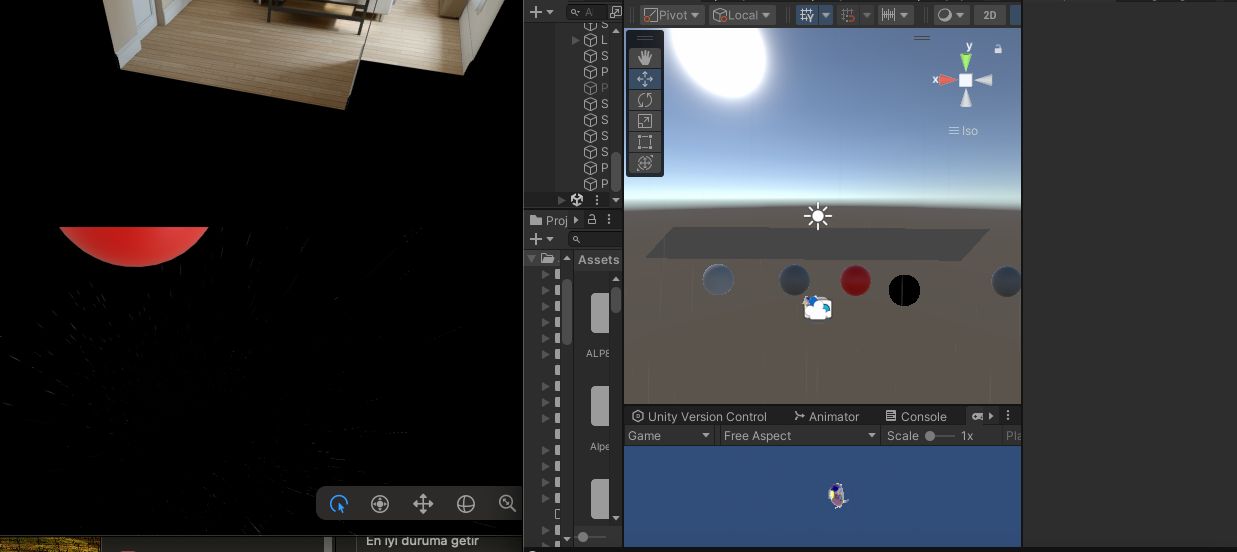The height and width of the screenshot is (552, 1237).
Task: Collapse the Assets root folder
Action: click(x=531, y=258)
